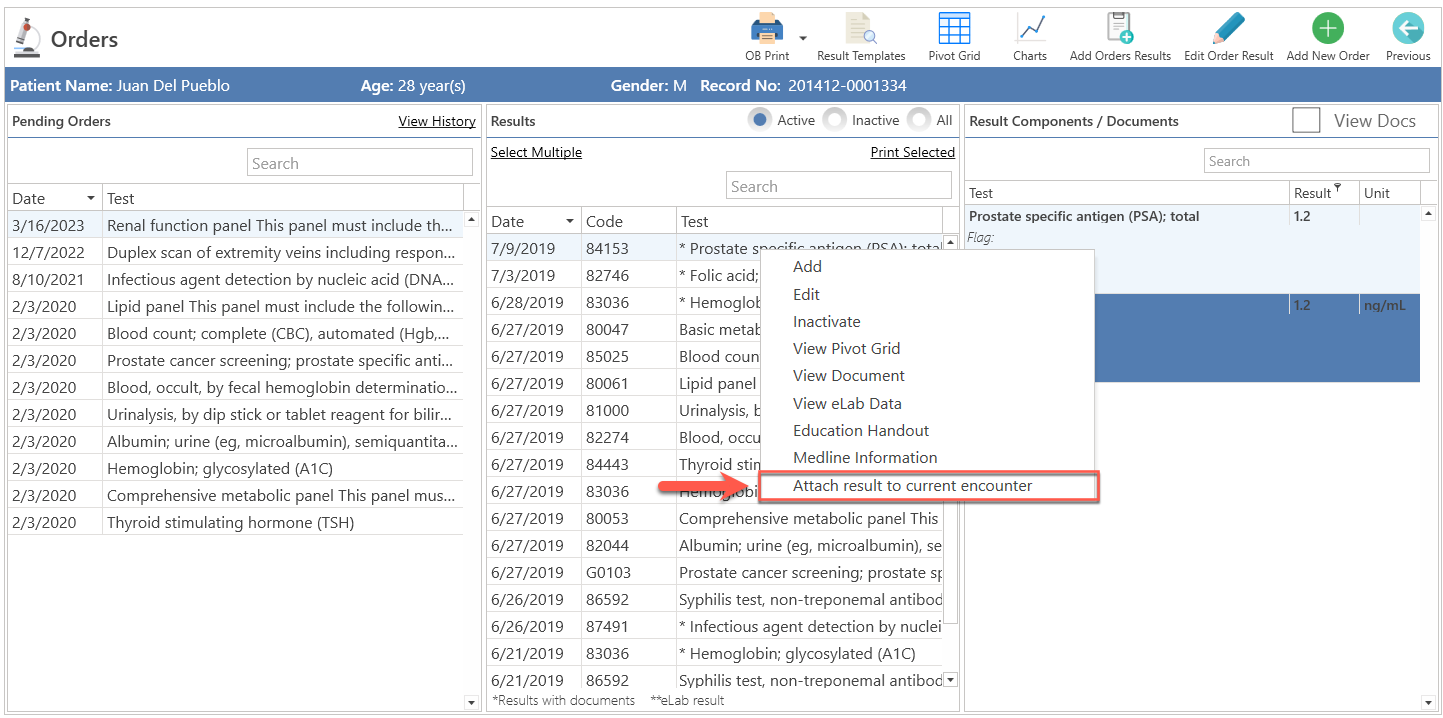Focus the Results search field
Screen dimensions: 1443x718
point(839,186)
